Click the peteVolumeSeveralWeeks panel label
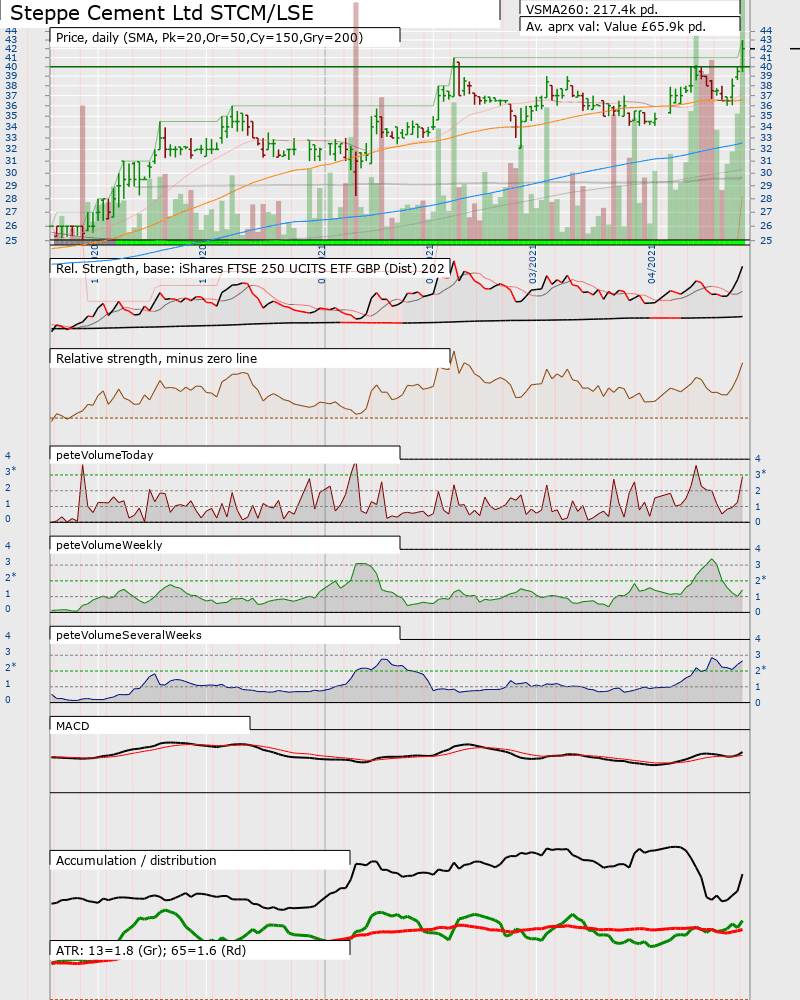Screen dimensions: 800x1000 tap(129, 635)
